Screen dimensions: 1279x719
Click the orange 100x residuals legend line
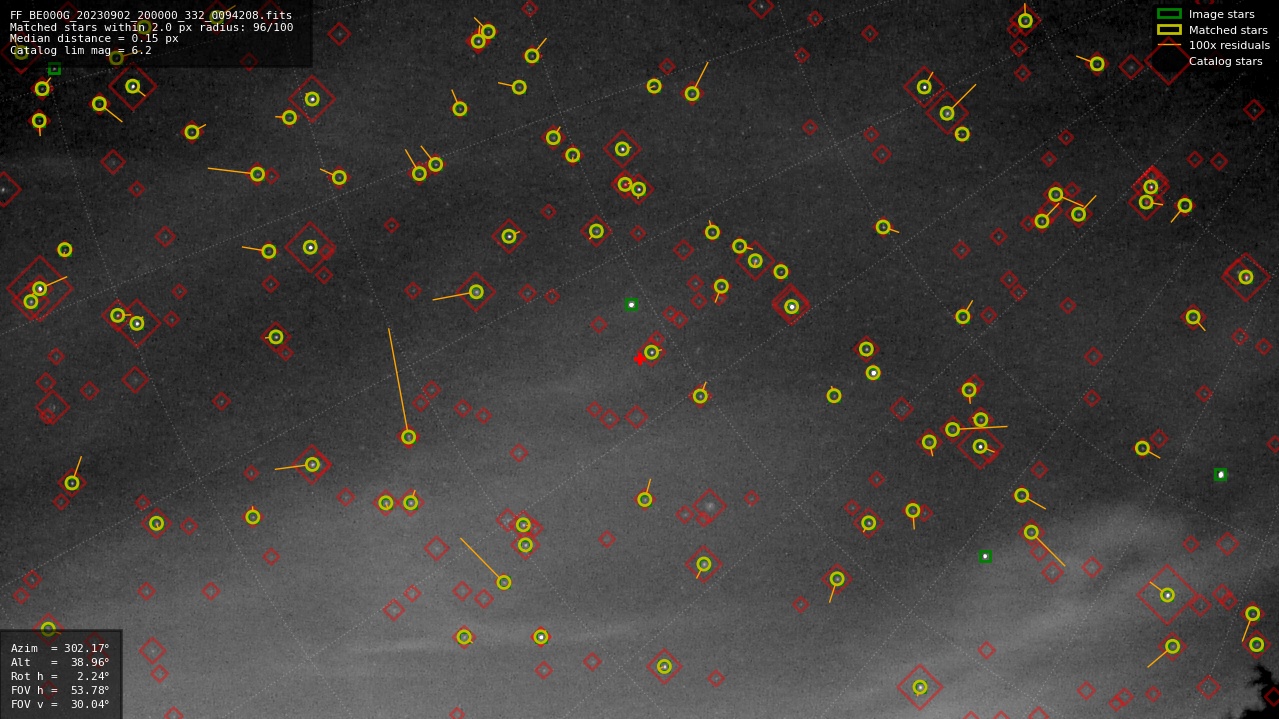click(x=1169, y=45)
